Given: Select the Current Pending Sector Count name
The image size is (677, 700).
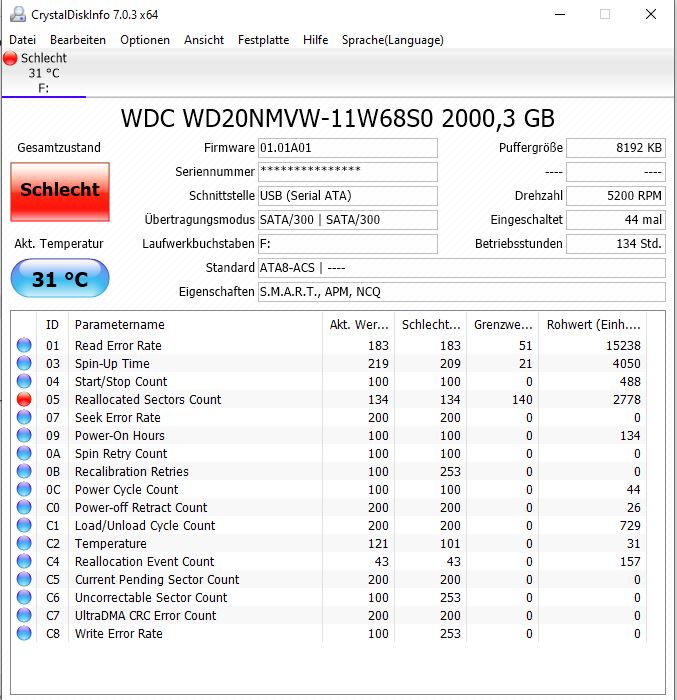Looking at the screenshot, I should click(x=157, y=579).
